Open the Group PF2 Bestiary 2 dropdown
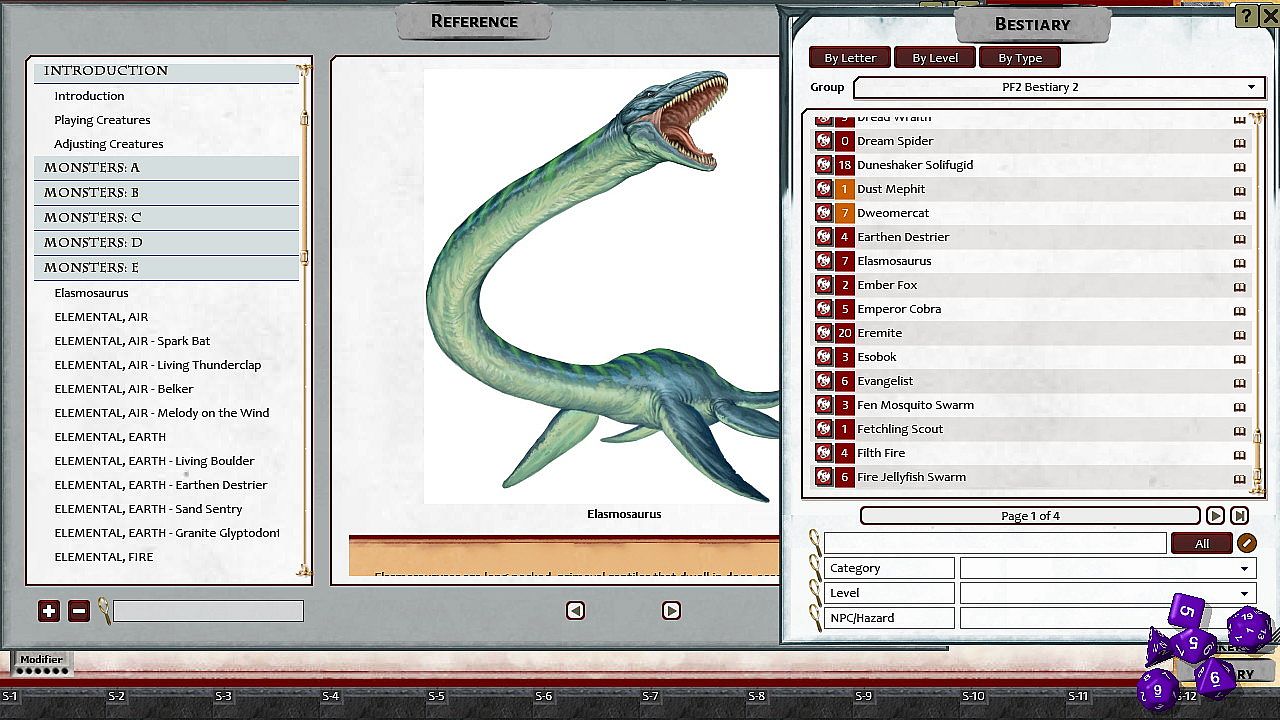 [x=1250, y=87]
